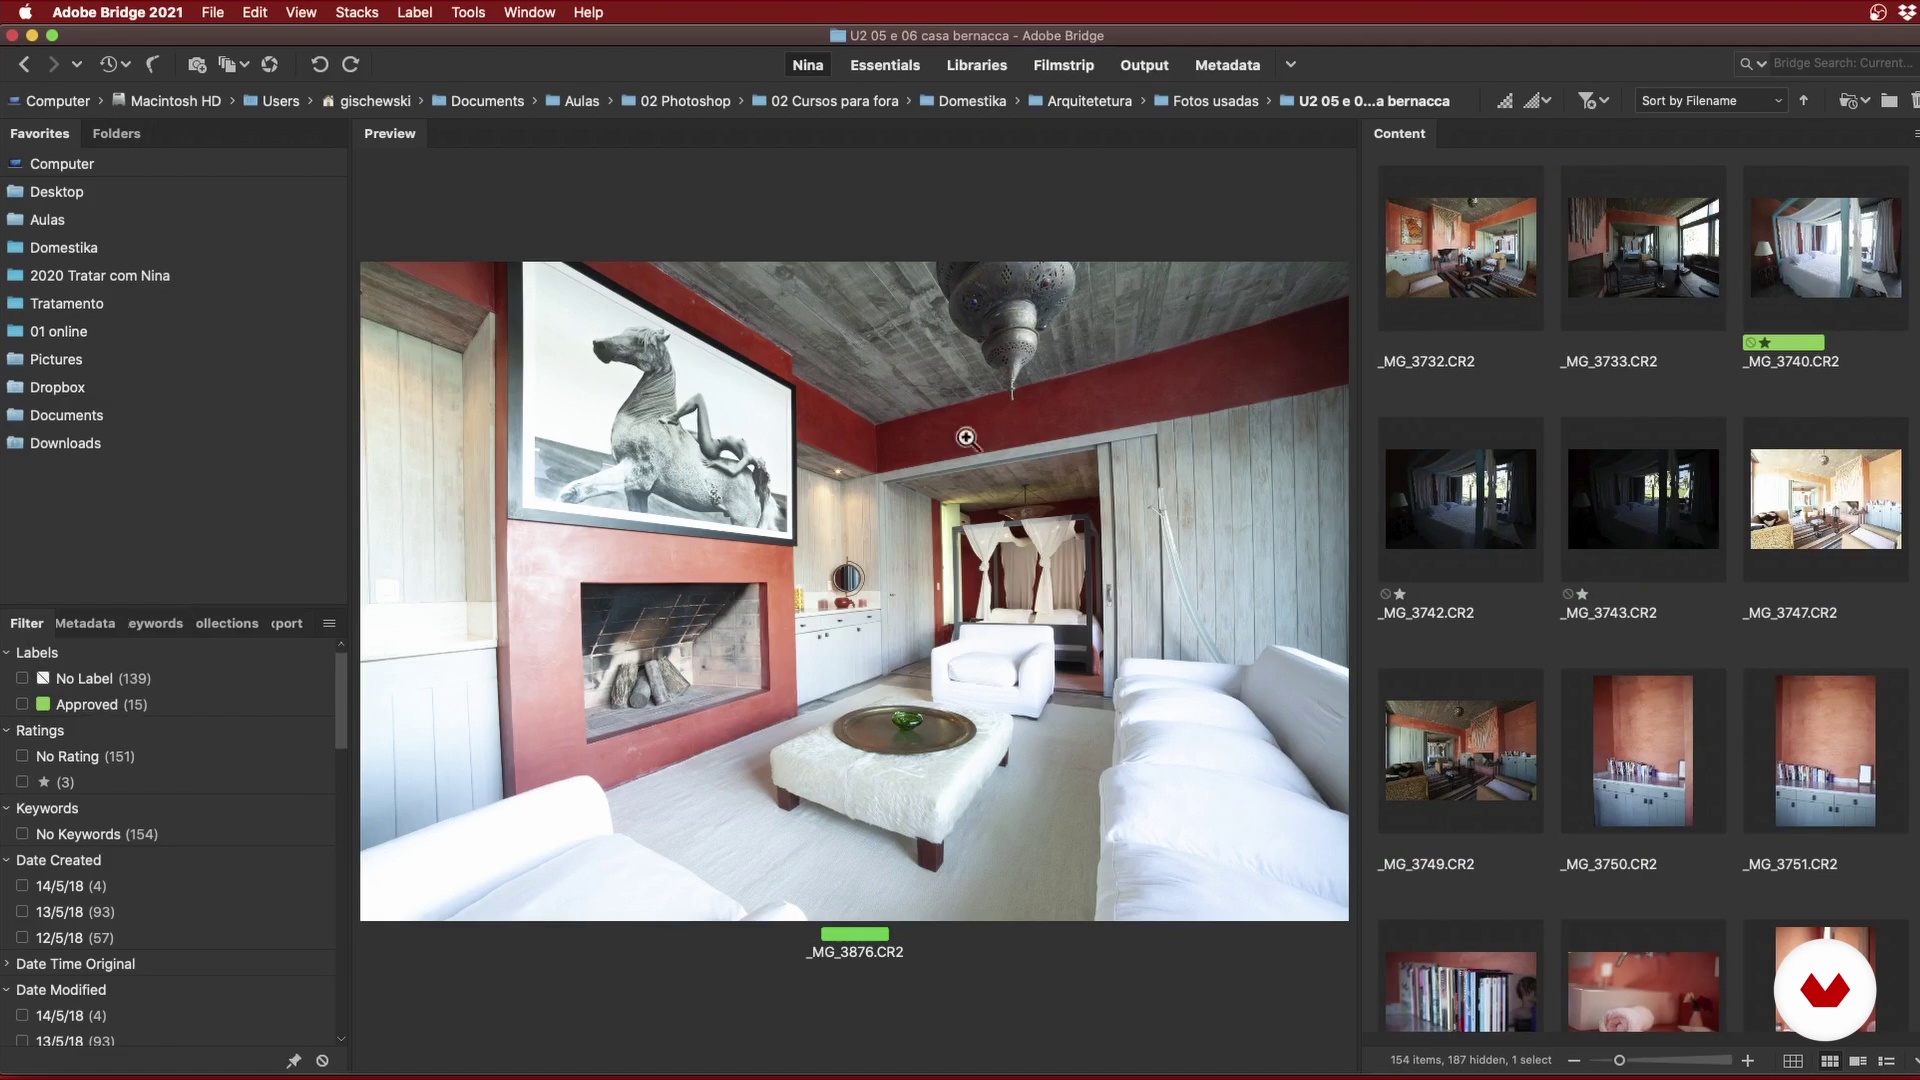
Task: Toggle the ascending order arrow
Action: (x=1804, y=101)
